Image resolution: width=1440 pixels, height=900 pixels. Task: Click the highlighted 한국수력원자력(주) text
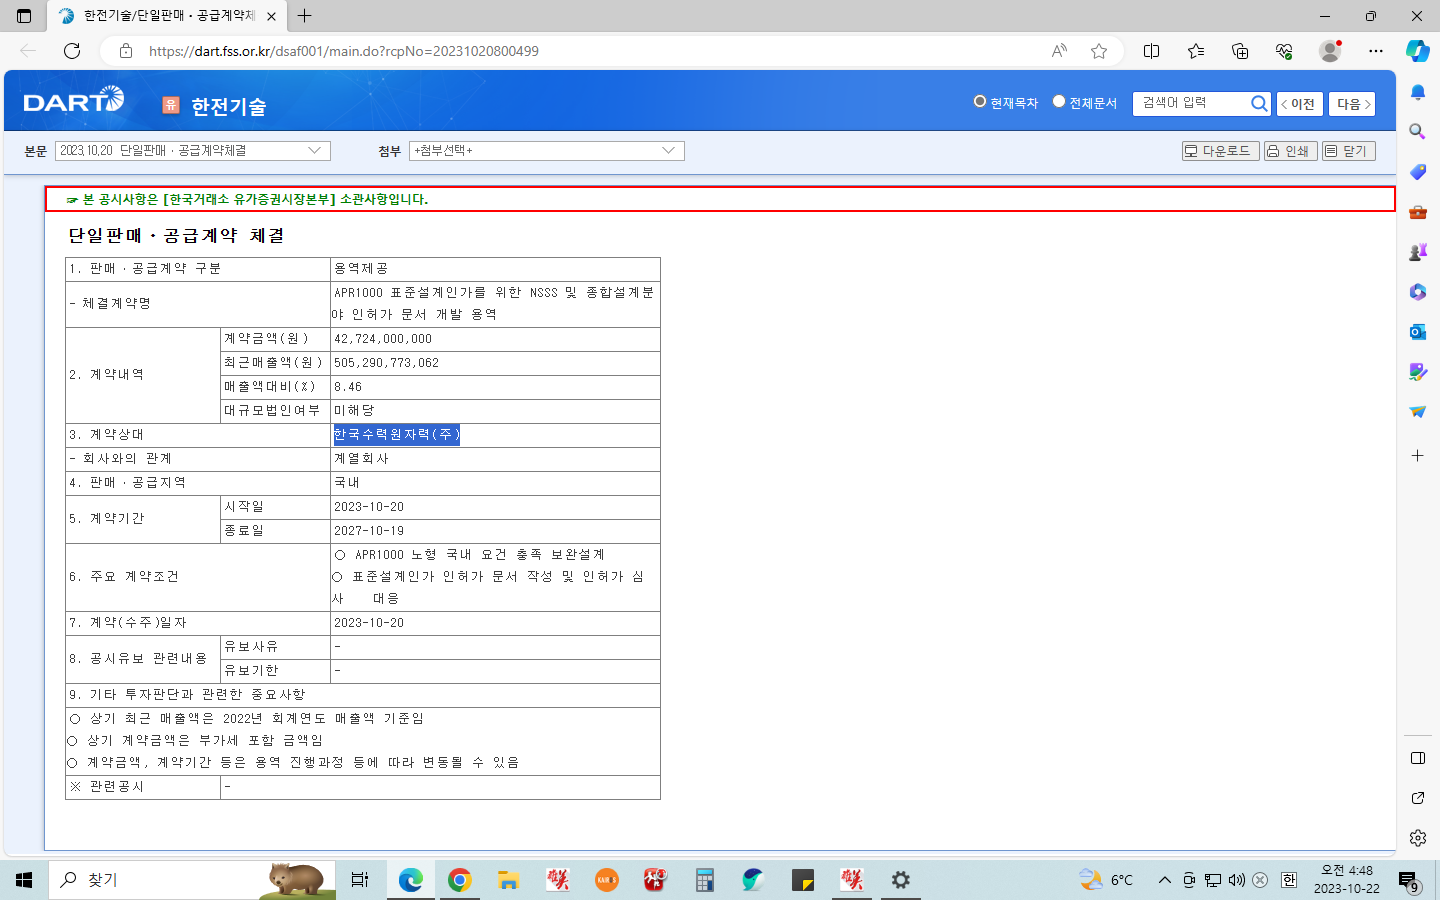click(x=396, y=434)
